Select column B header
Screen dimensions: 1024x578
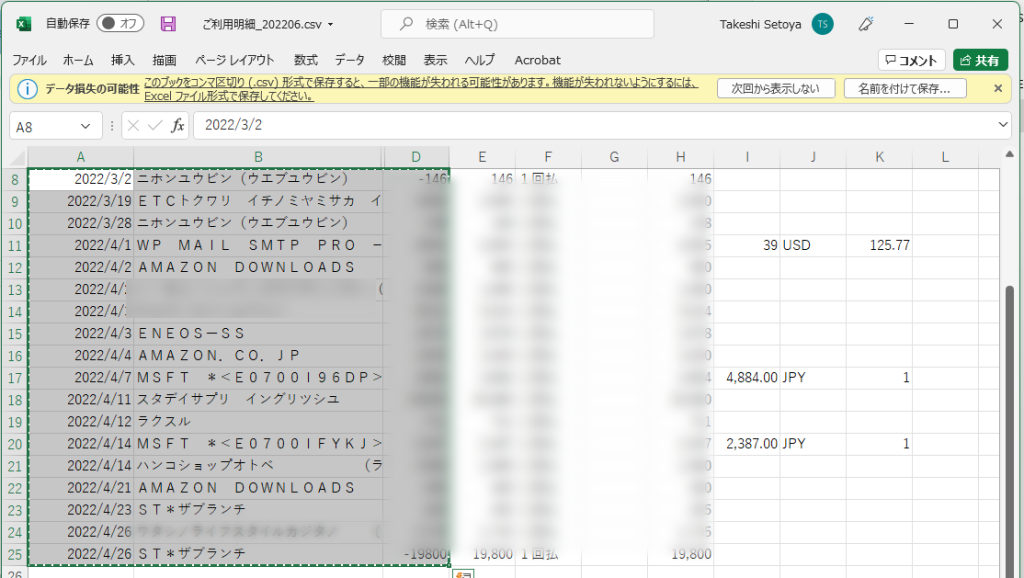(x=259, y=157)
